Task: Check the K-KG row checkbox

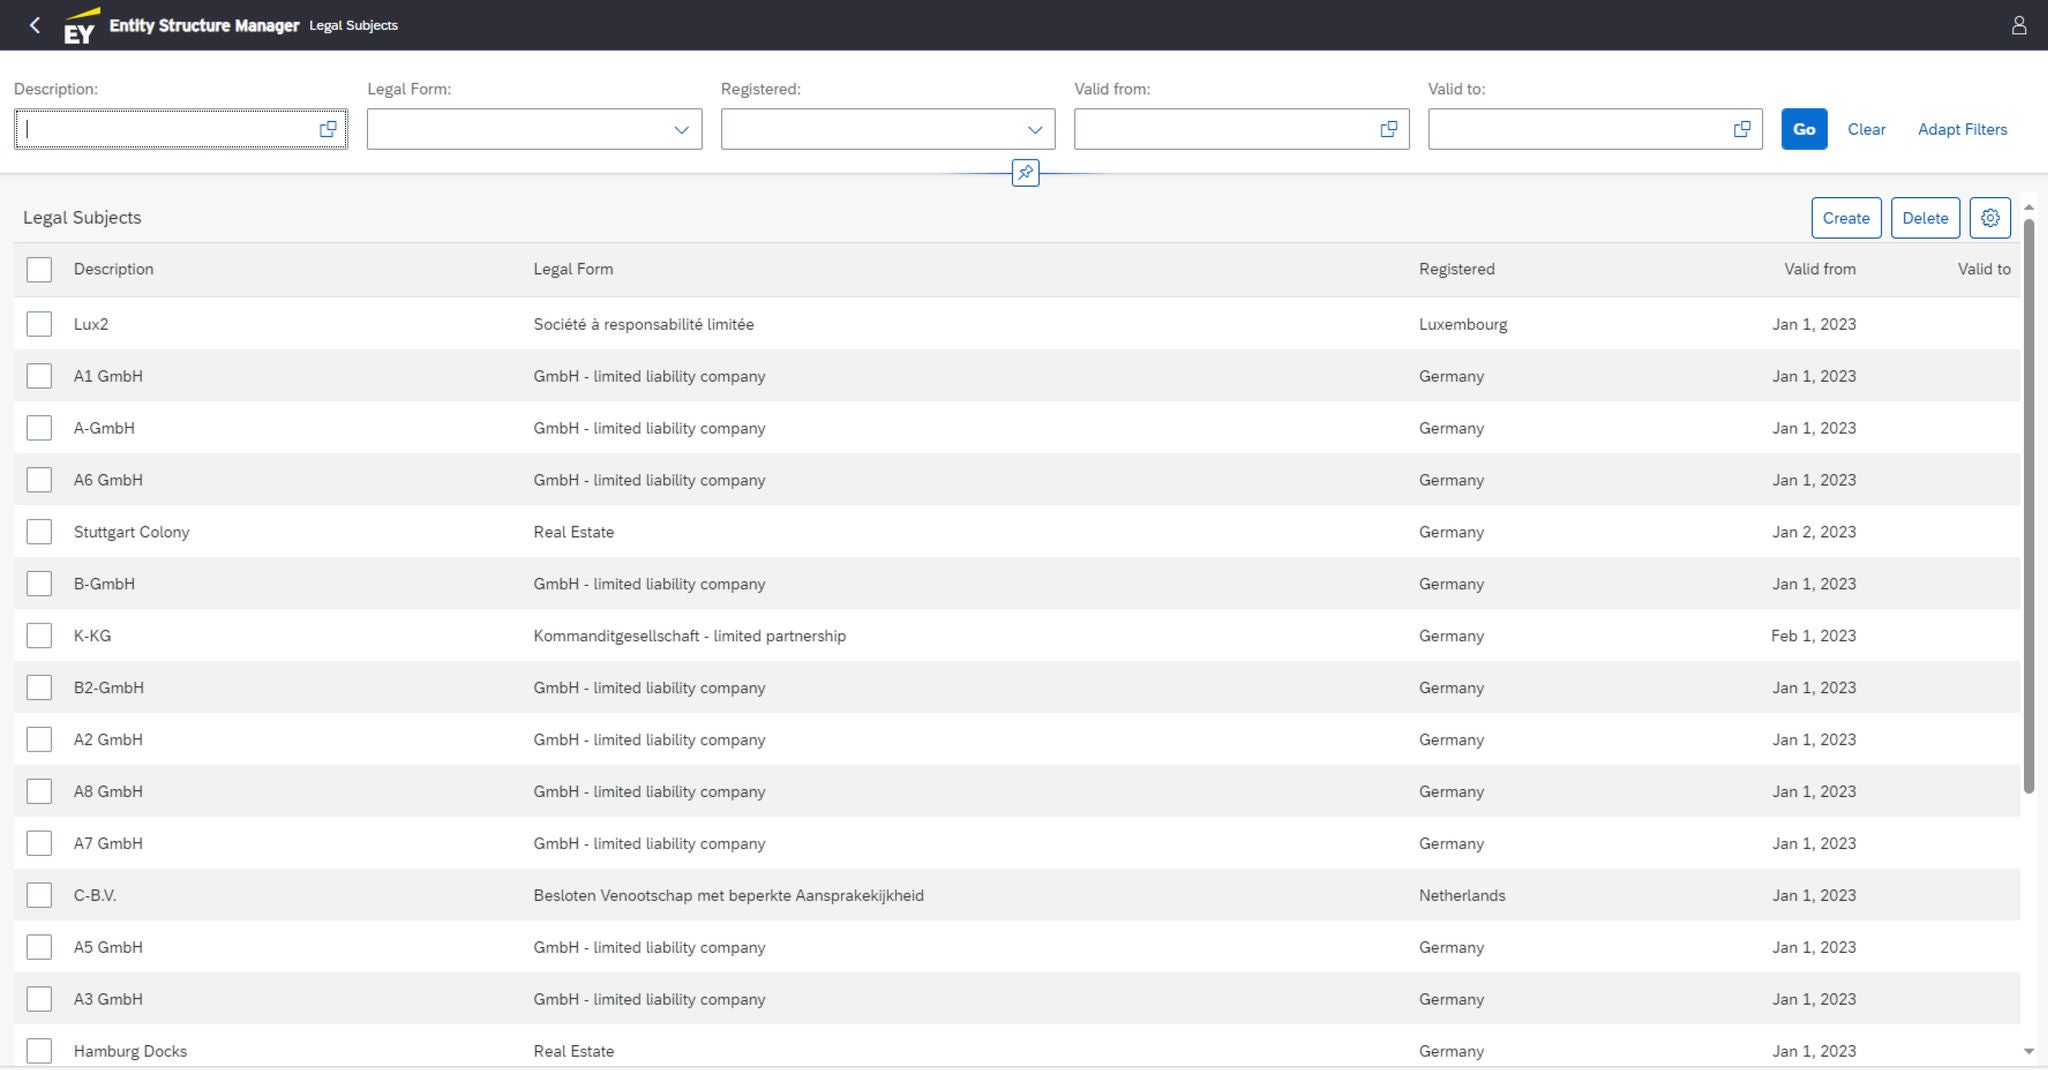Action: point(39,636)
